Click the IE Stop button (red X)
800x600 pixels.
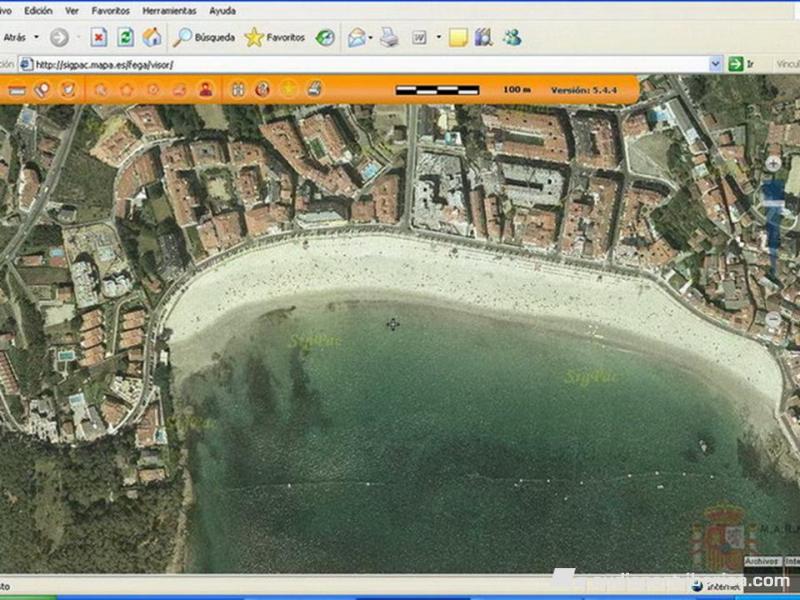(x=99, y=38)
